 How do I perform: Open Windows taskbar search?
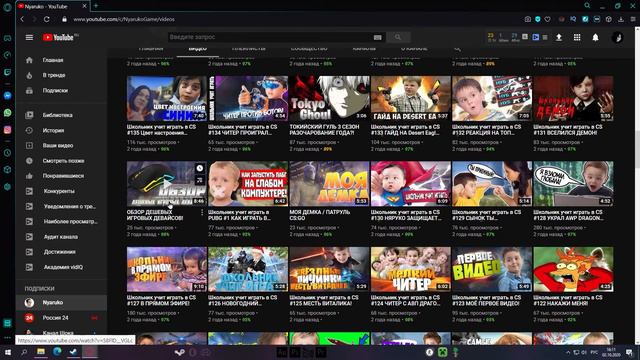pyautogui.click(x=24, y=352)
